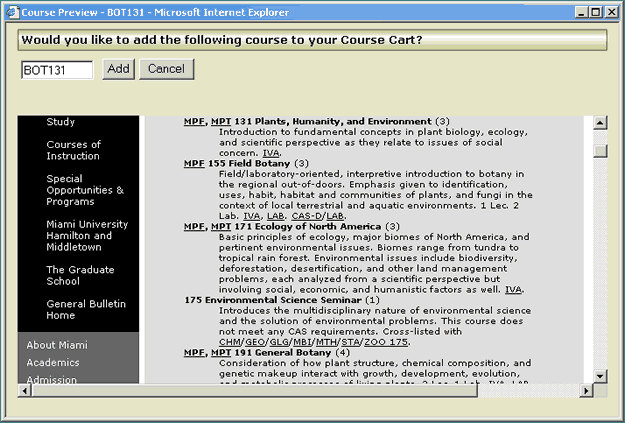Click the horizontal scrollbar left arrow
The image size is (625, 423).
[25, 391]
